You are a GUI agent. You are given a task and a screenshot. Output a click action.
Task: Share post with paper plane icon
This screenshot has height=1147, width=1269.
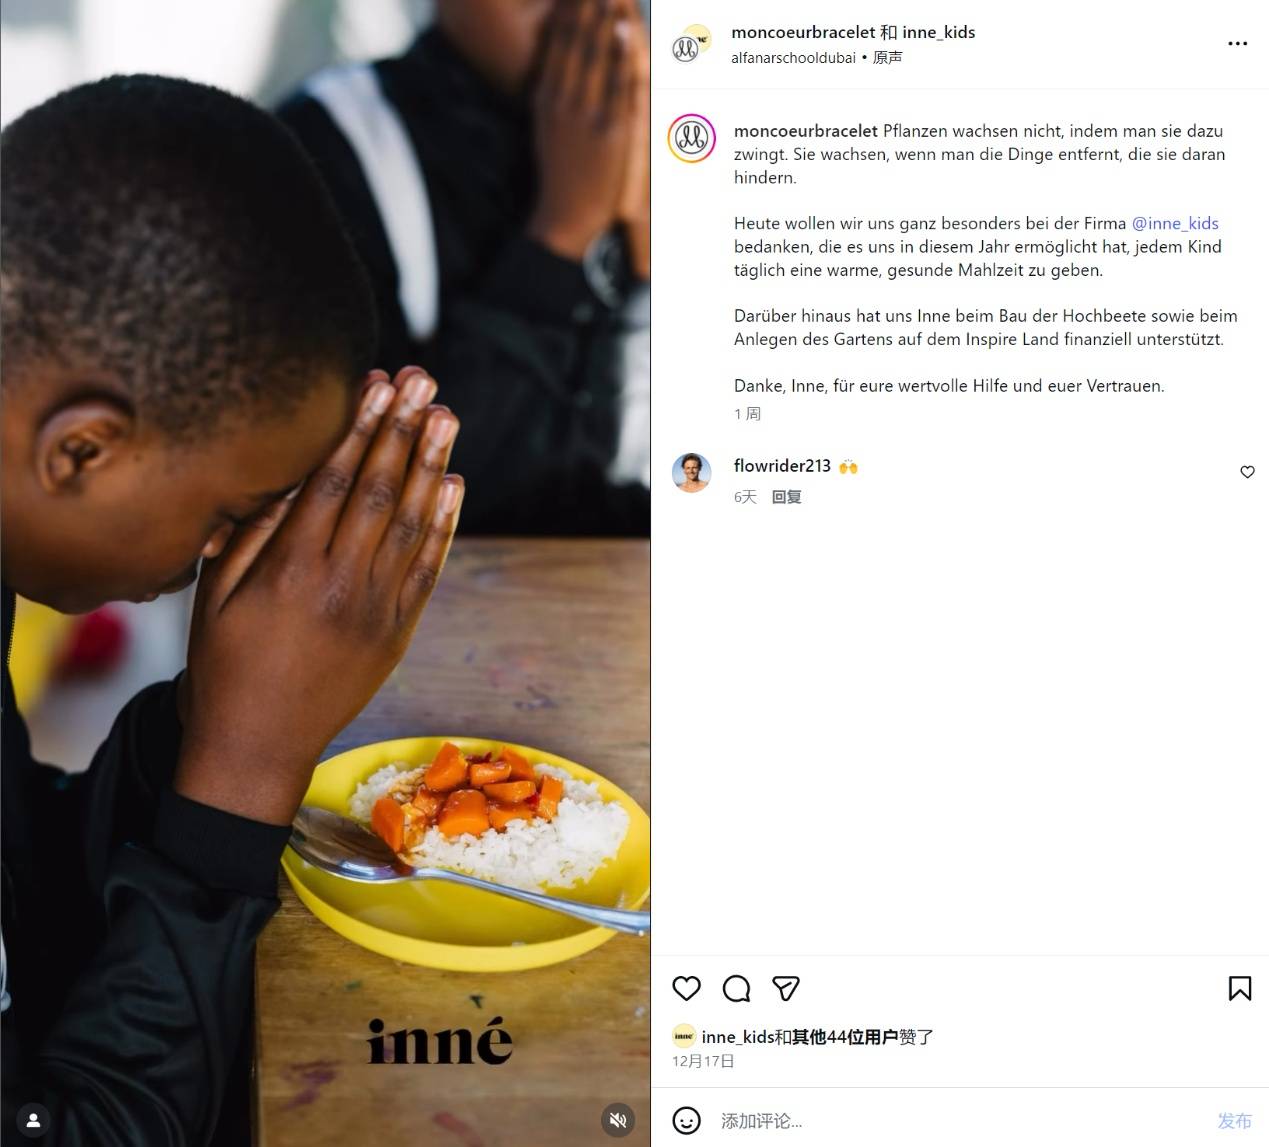[x=786, y=989]
